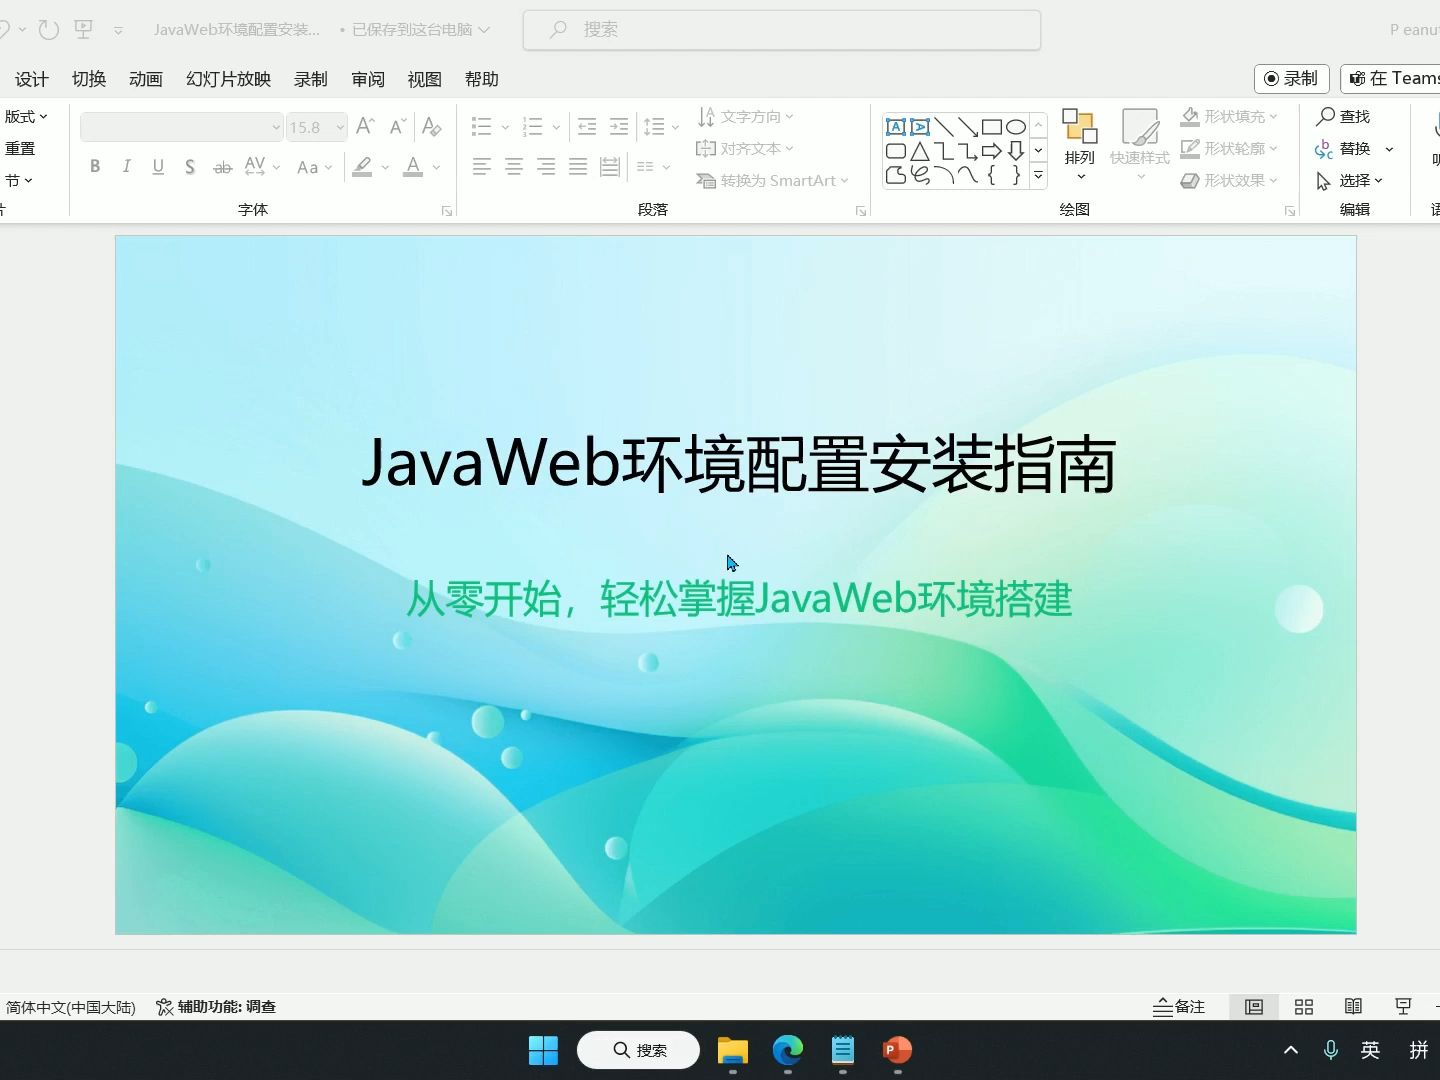The image size is (1440, 1080).
Task: Switch to Normal view
Action: 1254,1007
